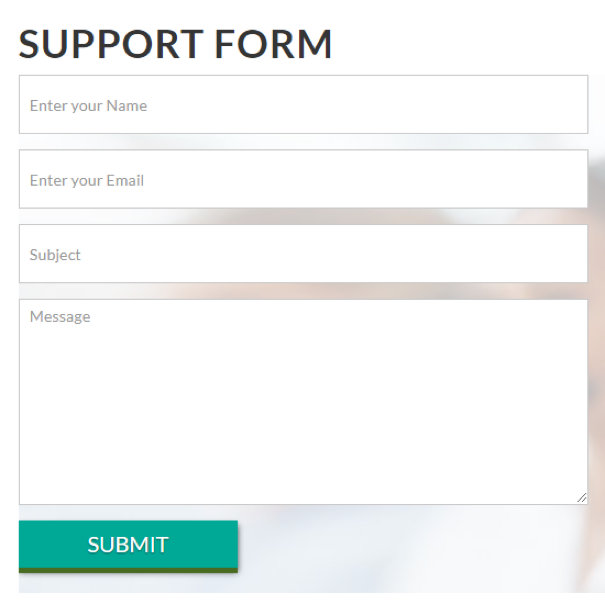Click inside the Message text area
Viewport: 605px width, 616px height.
(x=303, y=402)
